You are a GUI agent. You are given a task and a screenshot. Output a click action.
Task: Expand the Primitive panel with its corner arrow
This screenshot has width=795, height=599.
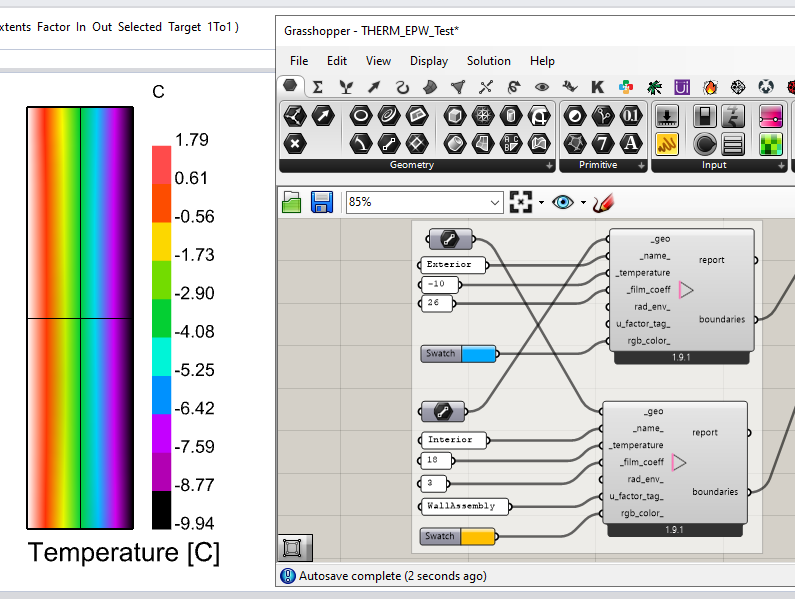pos(641,166)
